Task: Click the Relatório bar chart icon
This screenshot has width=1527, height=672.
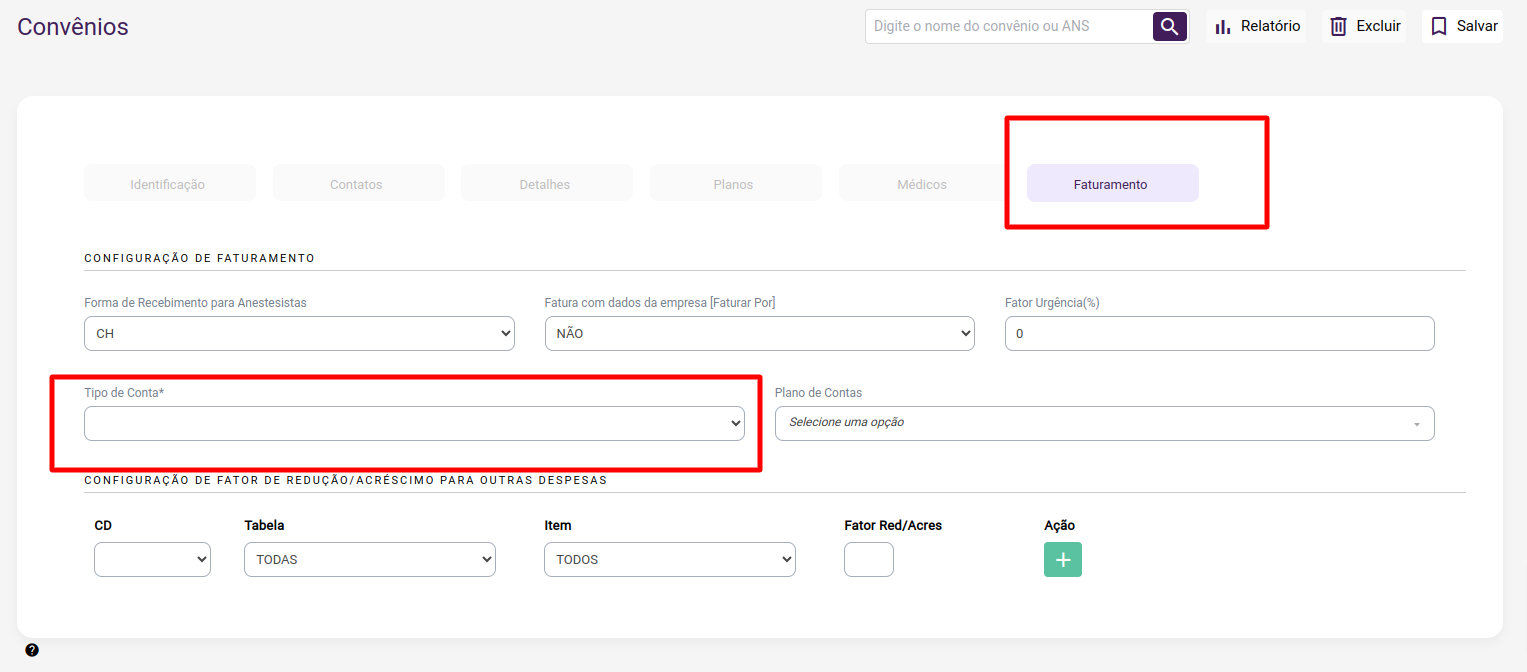Action: (x=1222, y=27)
